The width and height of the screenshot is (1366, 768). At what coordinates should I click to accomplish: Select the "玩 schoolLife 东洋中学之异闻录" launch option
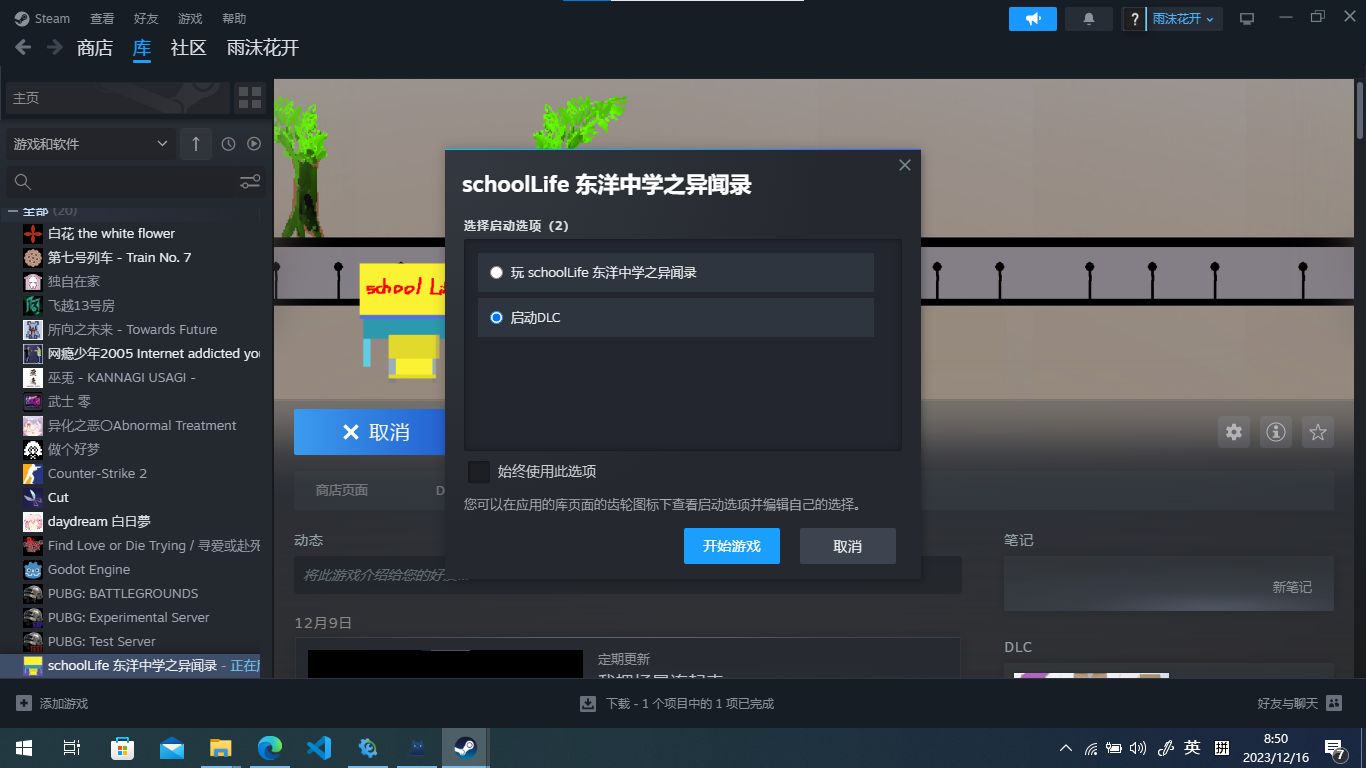click(x=676, y=272)
